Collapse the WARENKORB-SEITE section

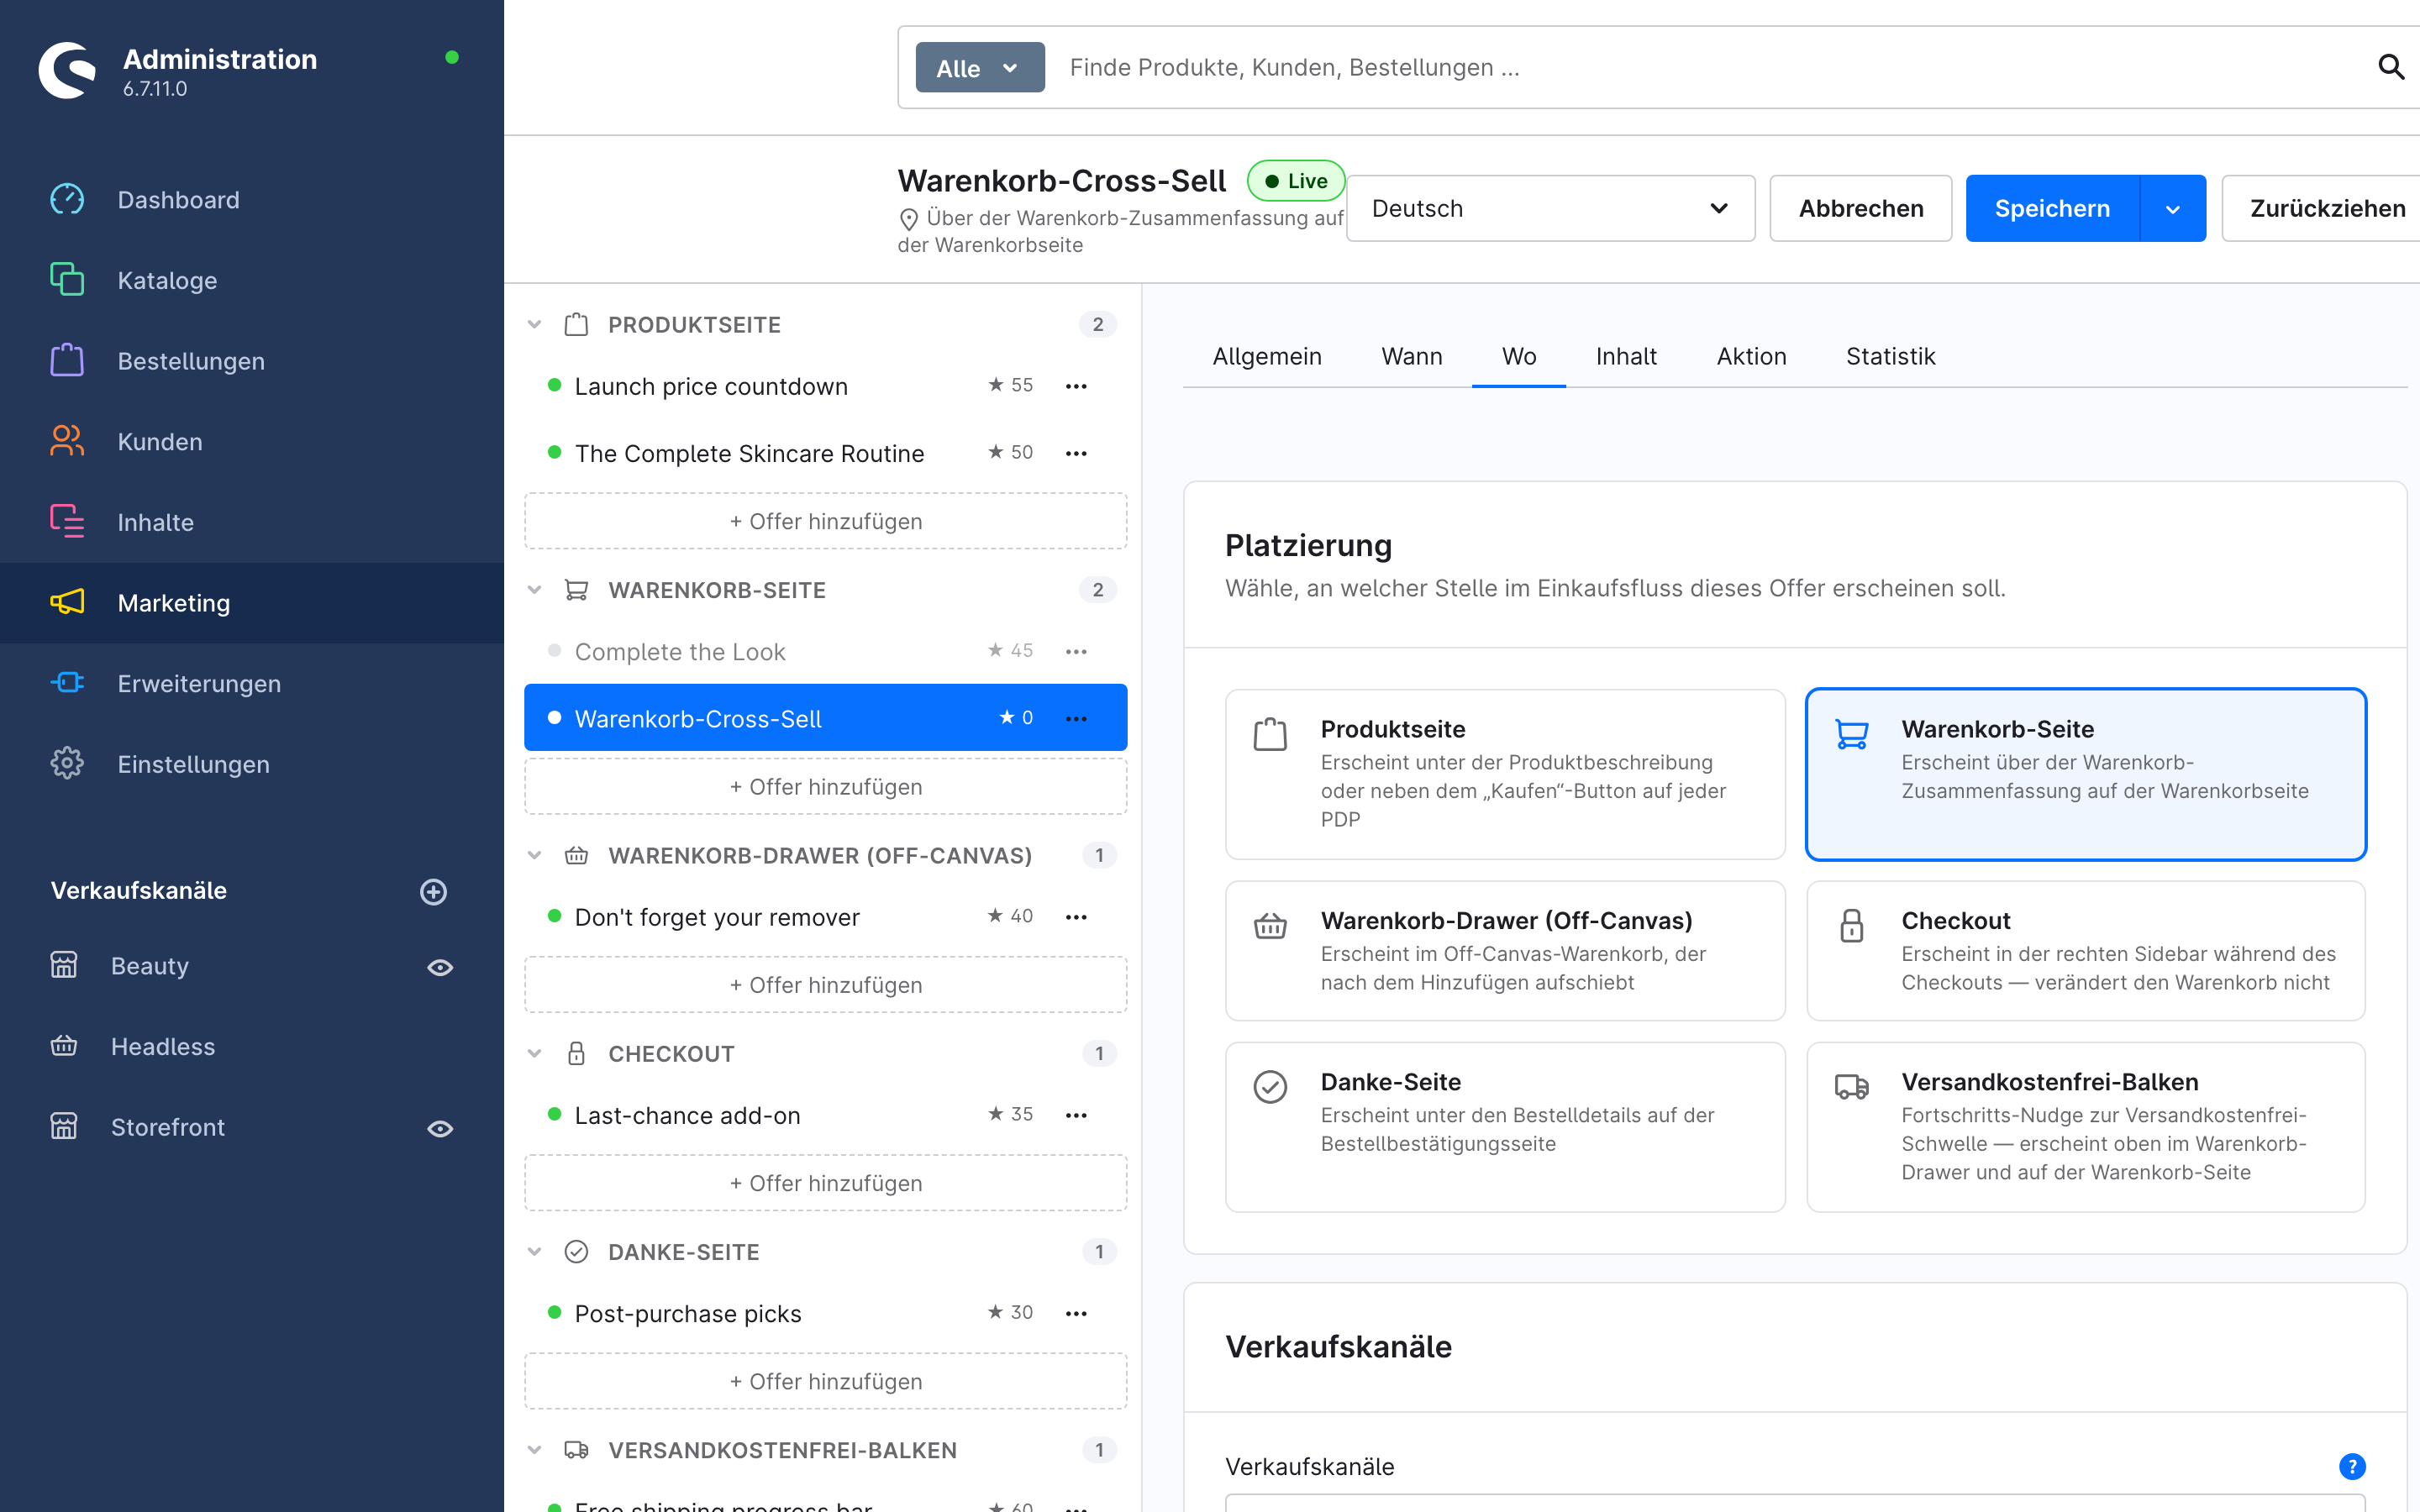tap(535, 590)
